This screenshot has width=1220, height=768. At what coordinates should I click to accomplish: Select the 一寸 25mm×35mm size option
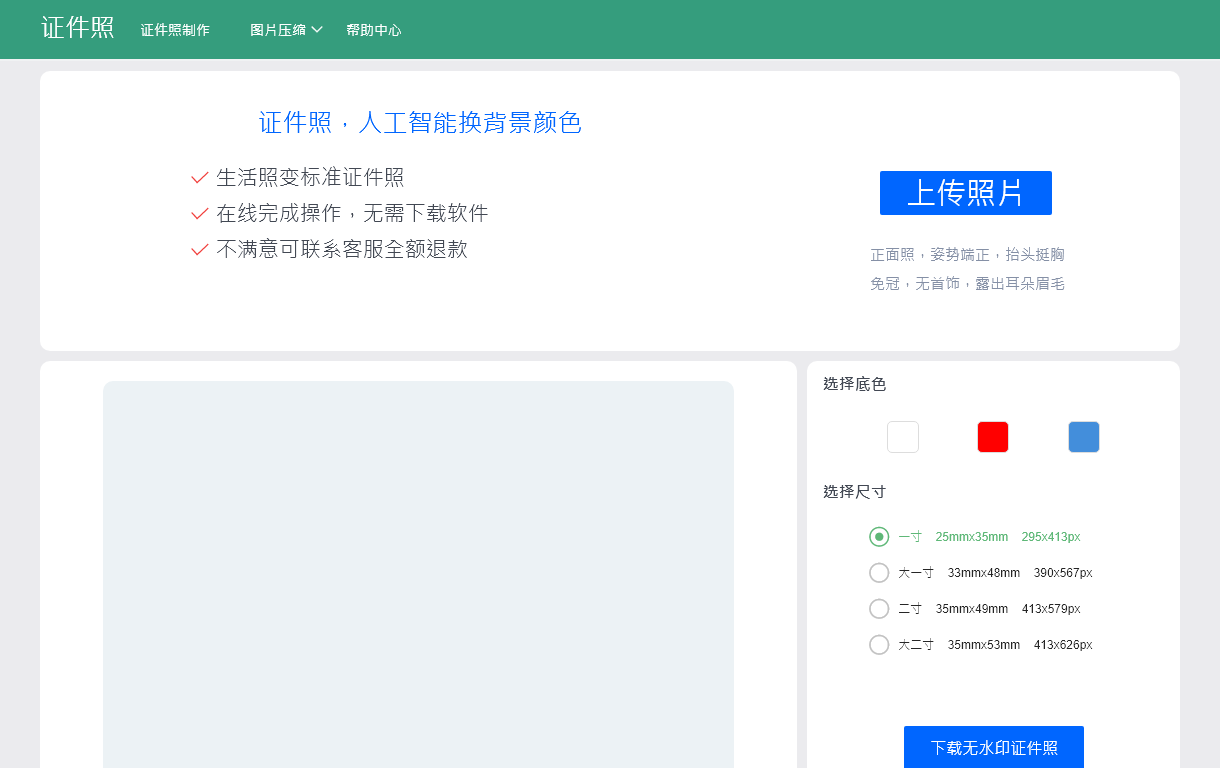tap(879, 536)
